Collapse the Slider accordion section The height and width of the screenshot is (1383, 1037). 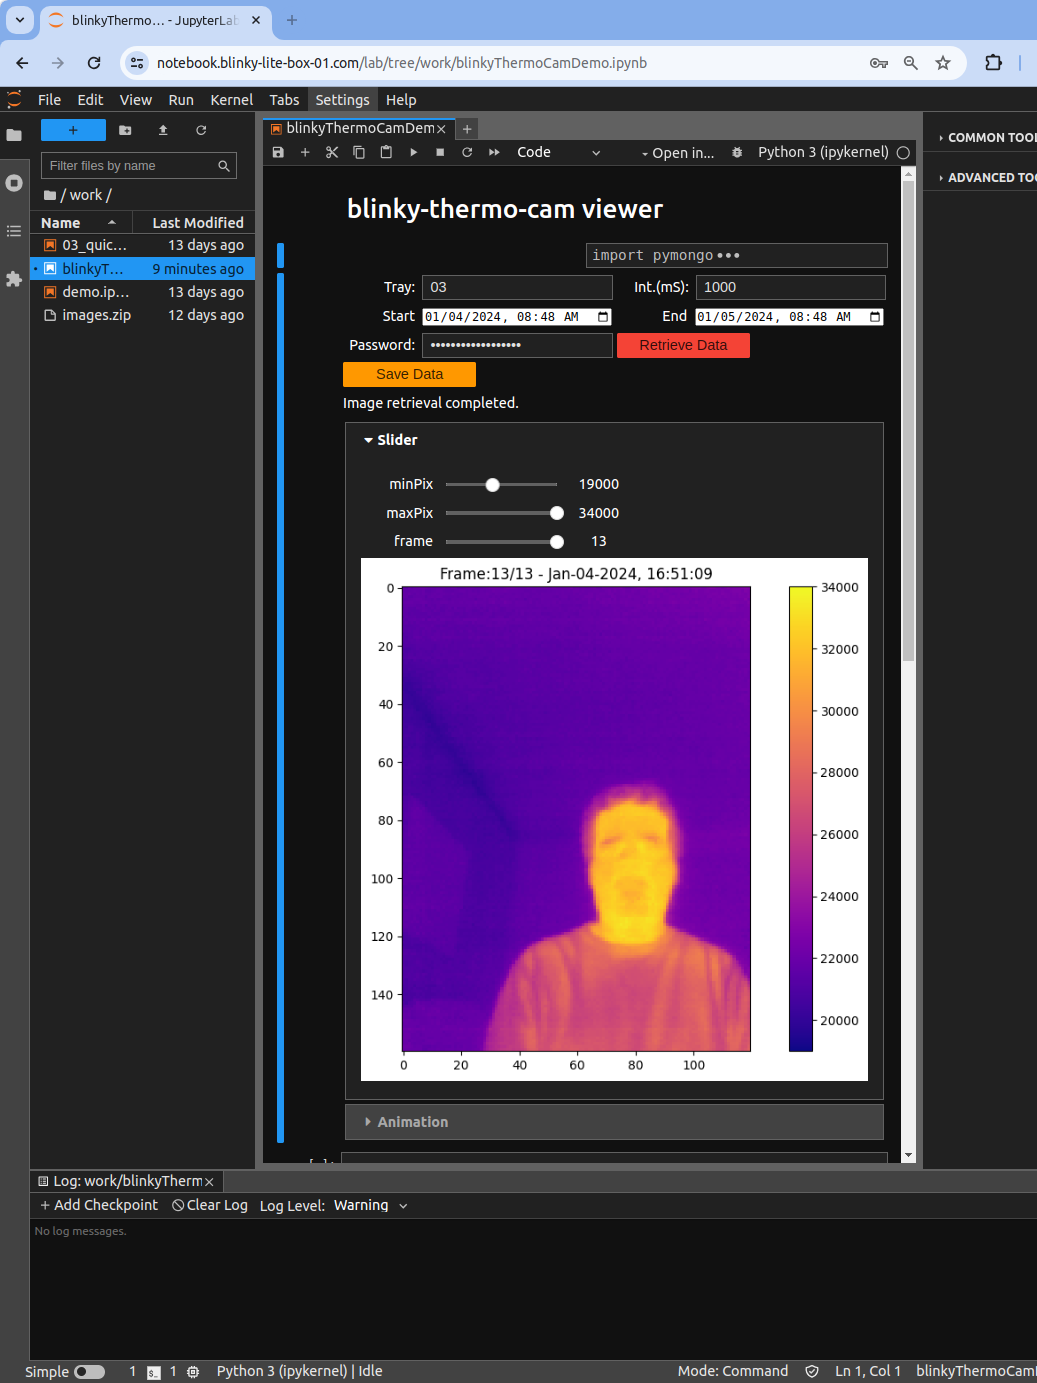click(391, 440)
